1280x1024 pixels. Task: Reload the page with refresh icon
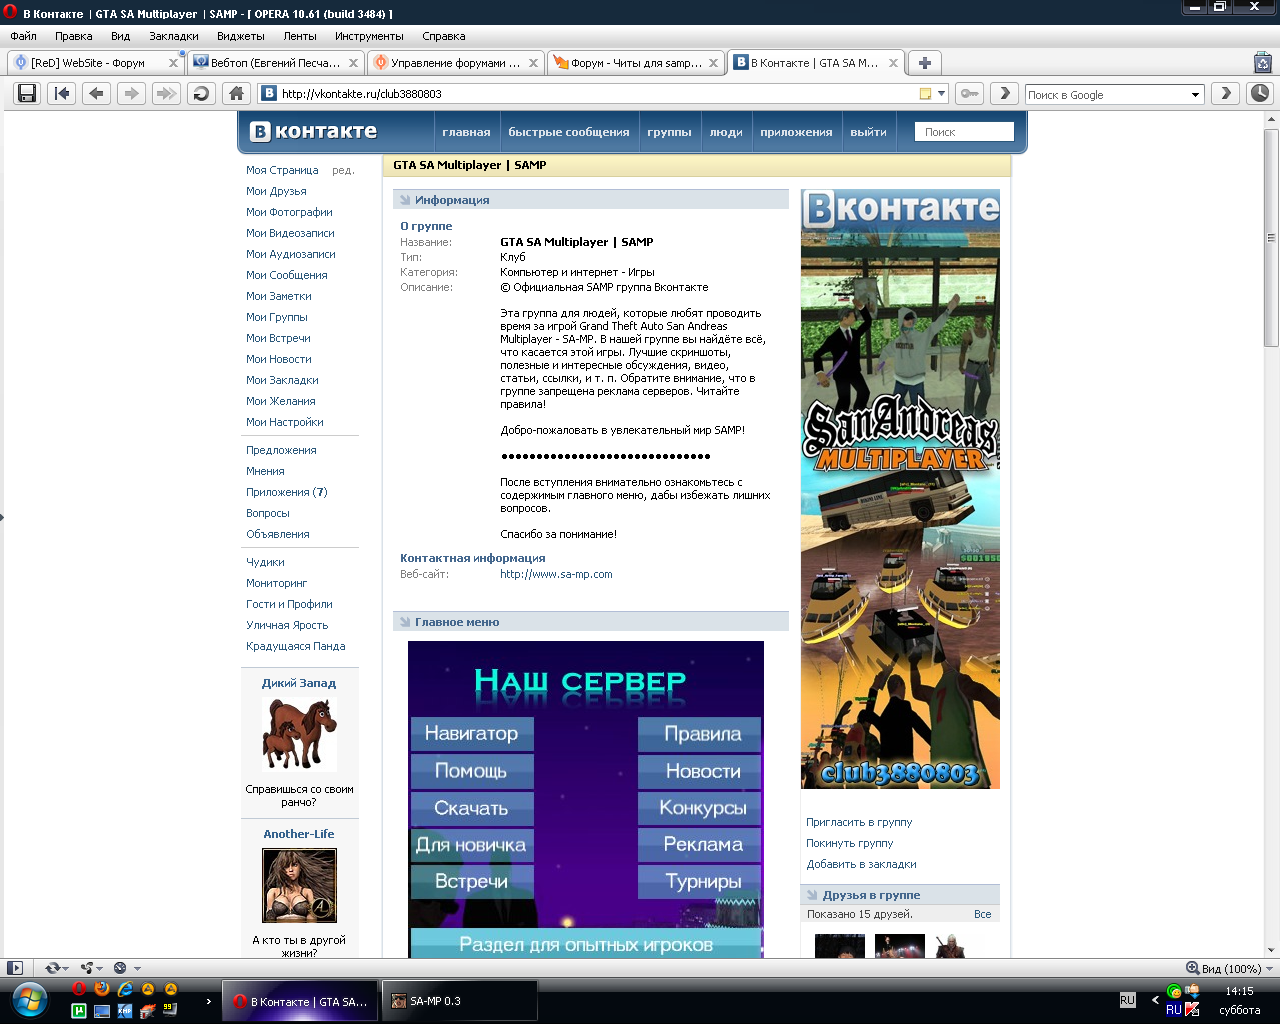[x=201, y=93]
